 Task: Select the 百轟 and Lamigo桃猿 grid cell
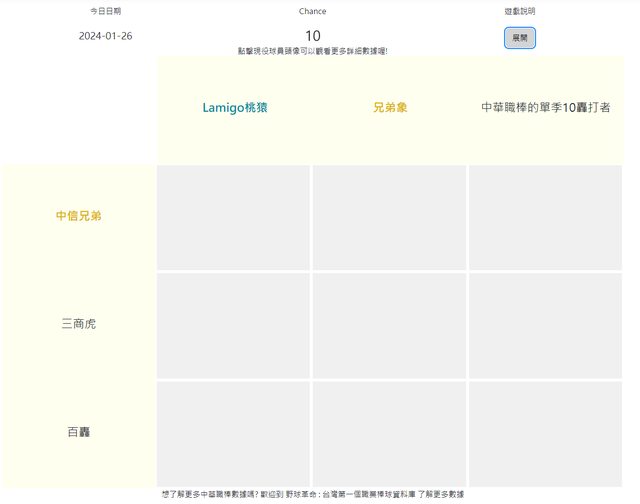[x=234, y=433]
